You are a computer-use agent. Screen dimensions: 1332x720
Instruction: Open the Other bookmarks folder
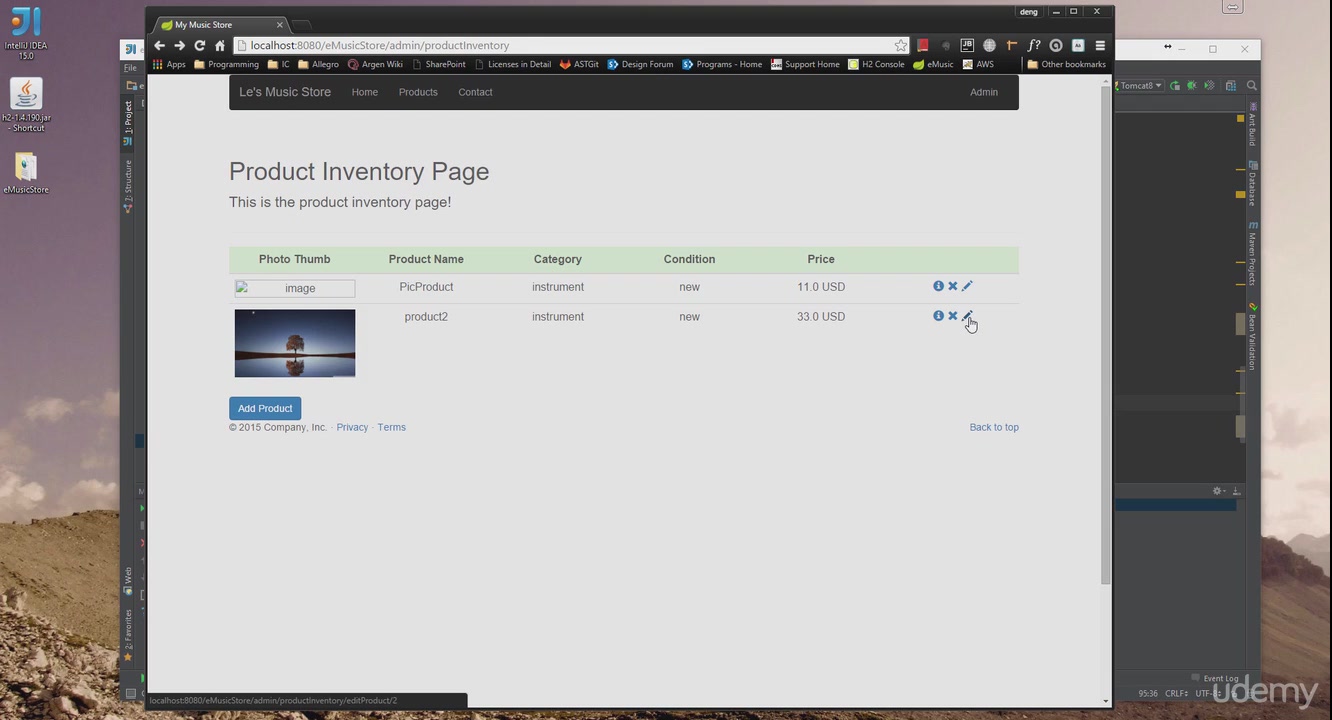(1066, 64)
